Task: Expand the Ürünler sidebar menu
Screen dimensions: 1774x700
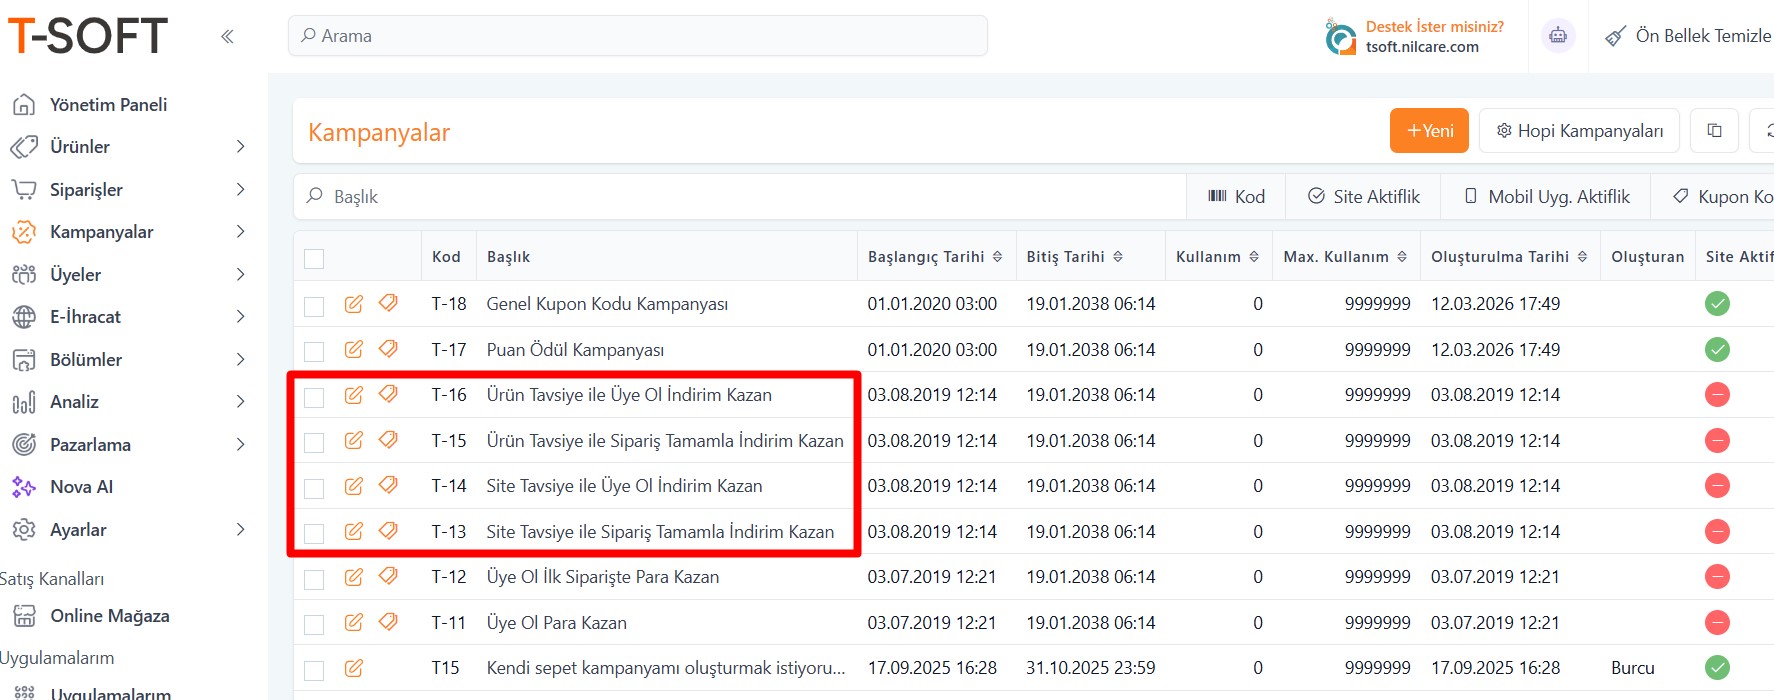Action: (x=240, y=147)
